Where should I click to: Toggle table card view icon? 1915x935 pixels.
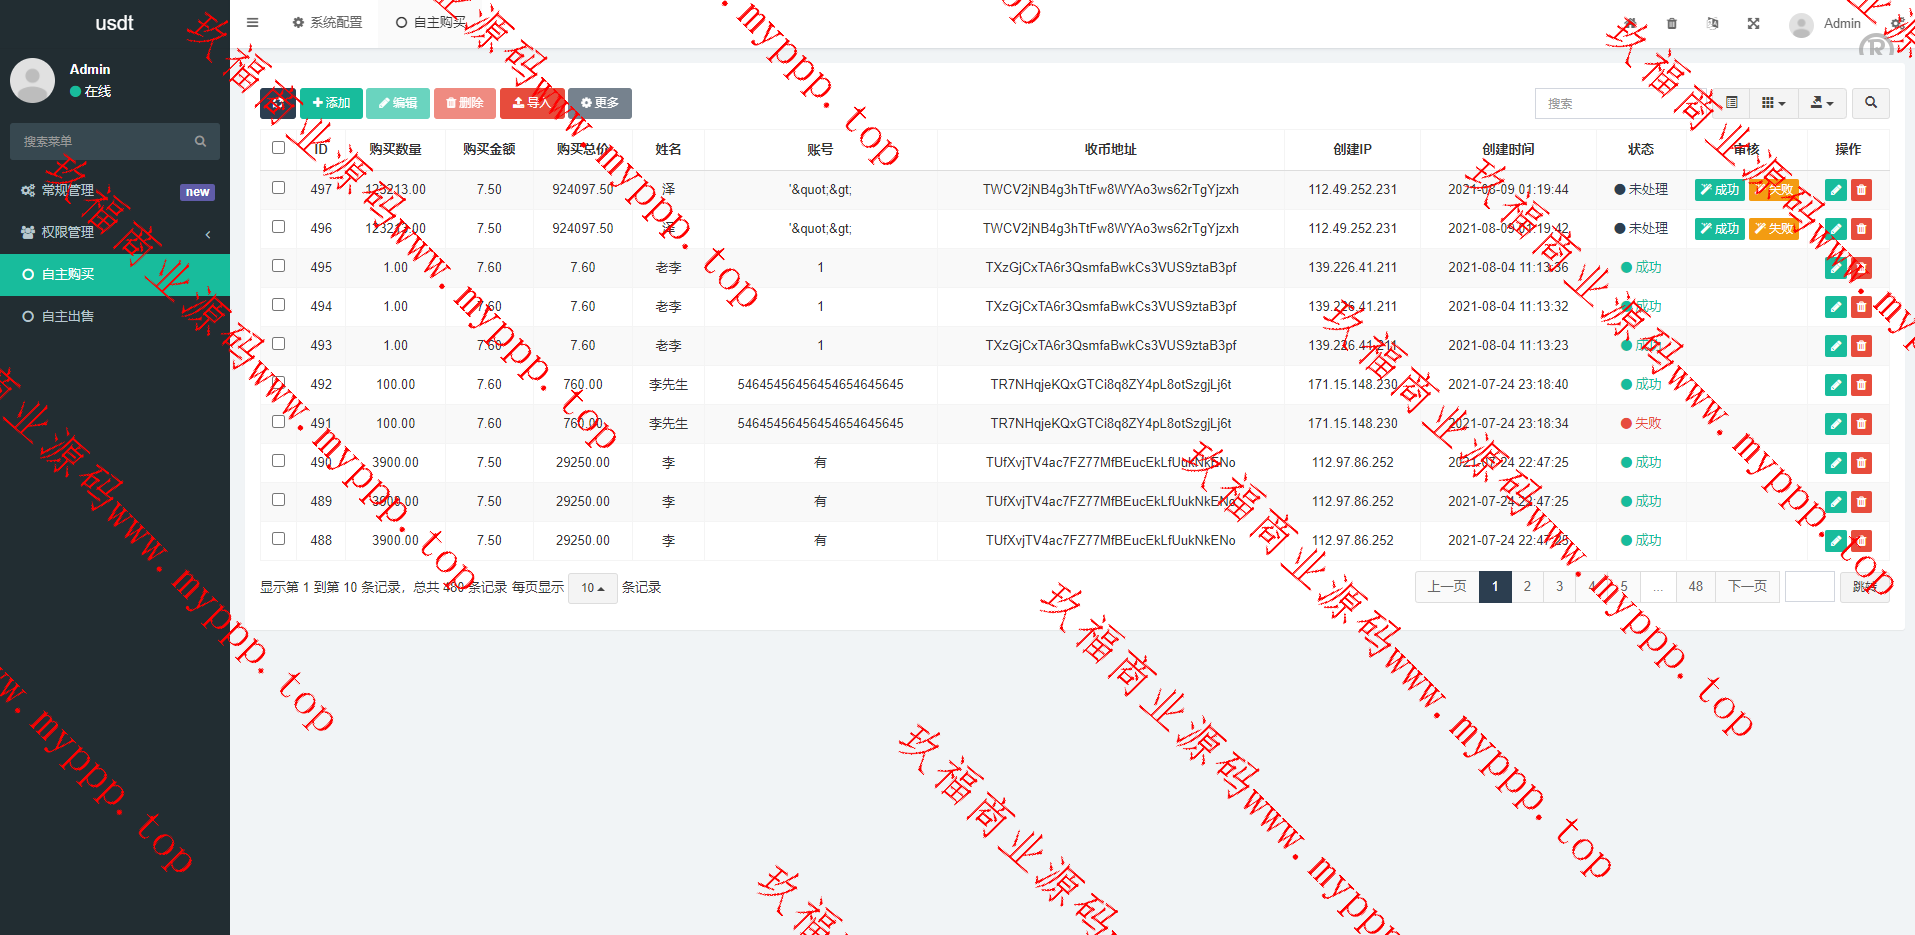pos(1731,103)
